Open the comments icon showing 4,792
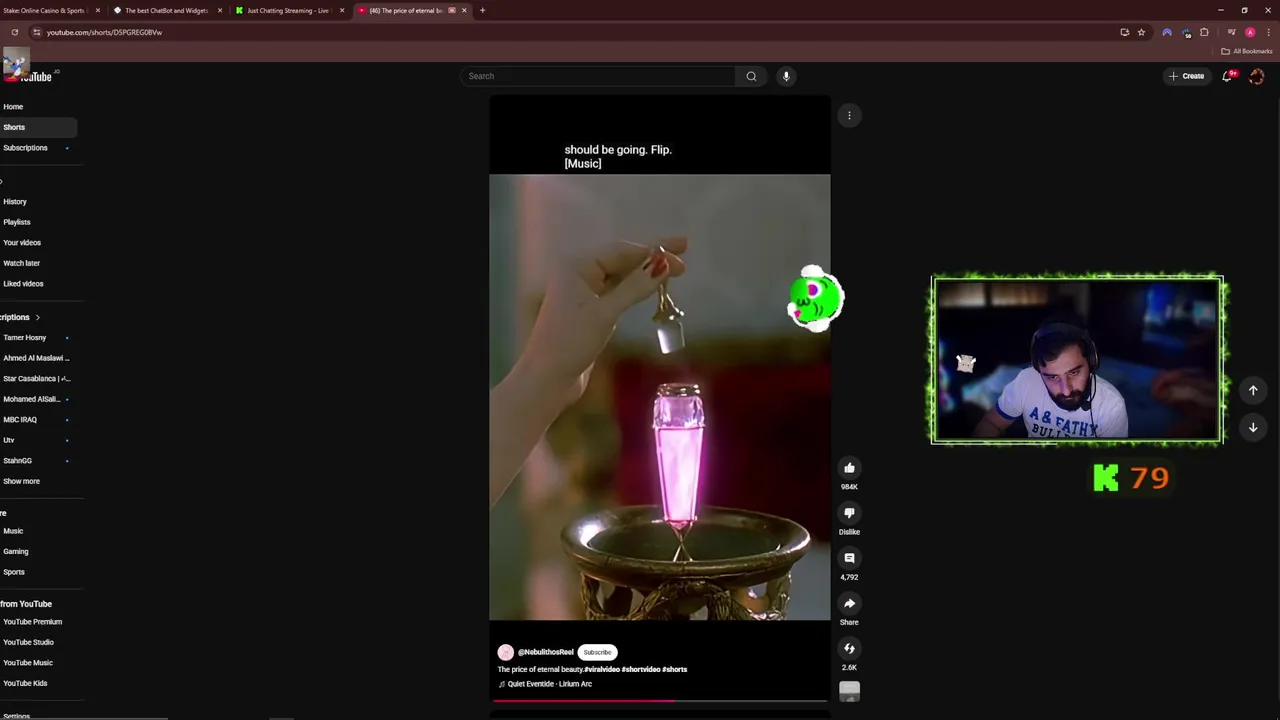1280x720 pixels. 849,558
